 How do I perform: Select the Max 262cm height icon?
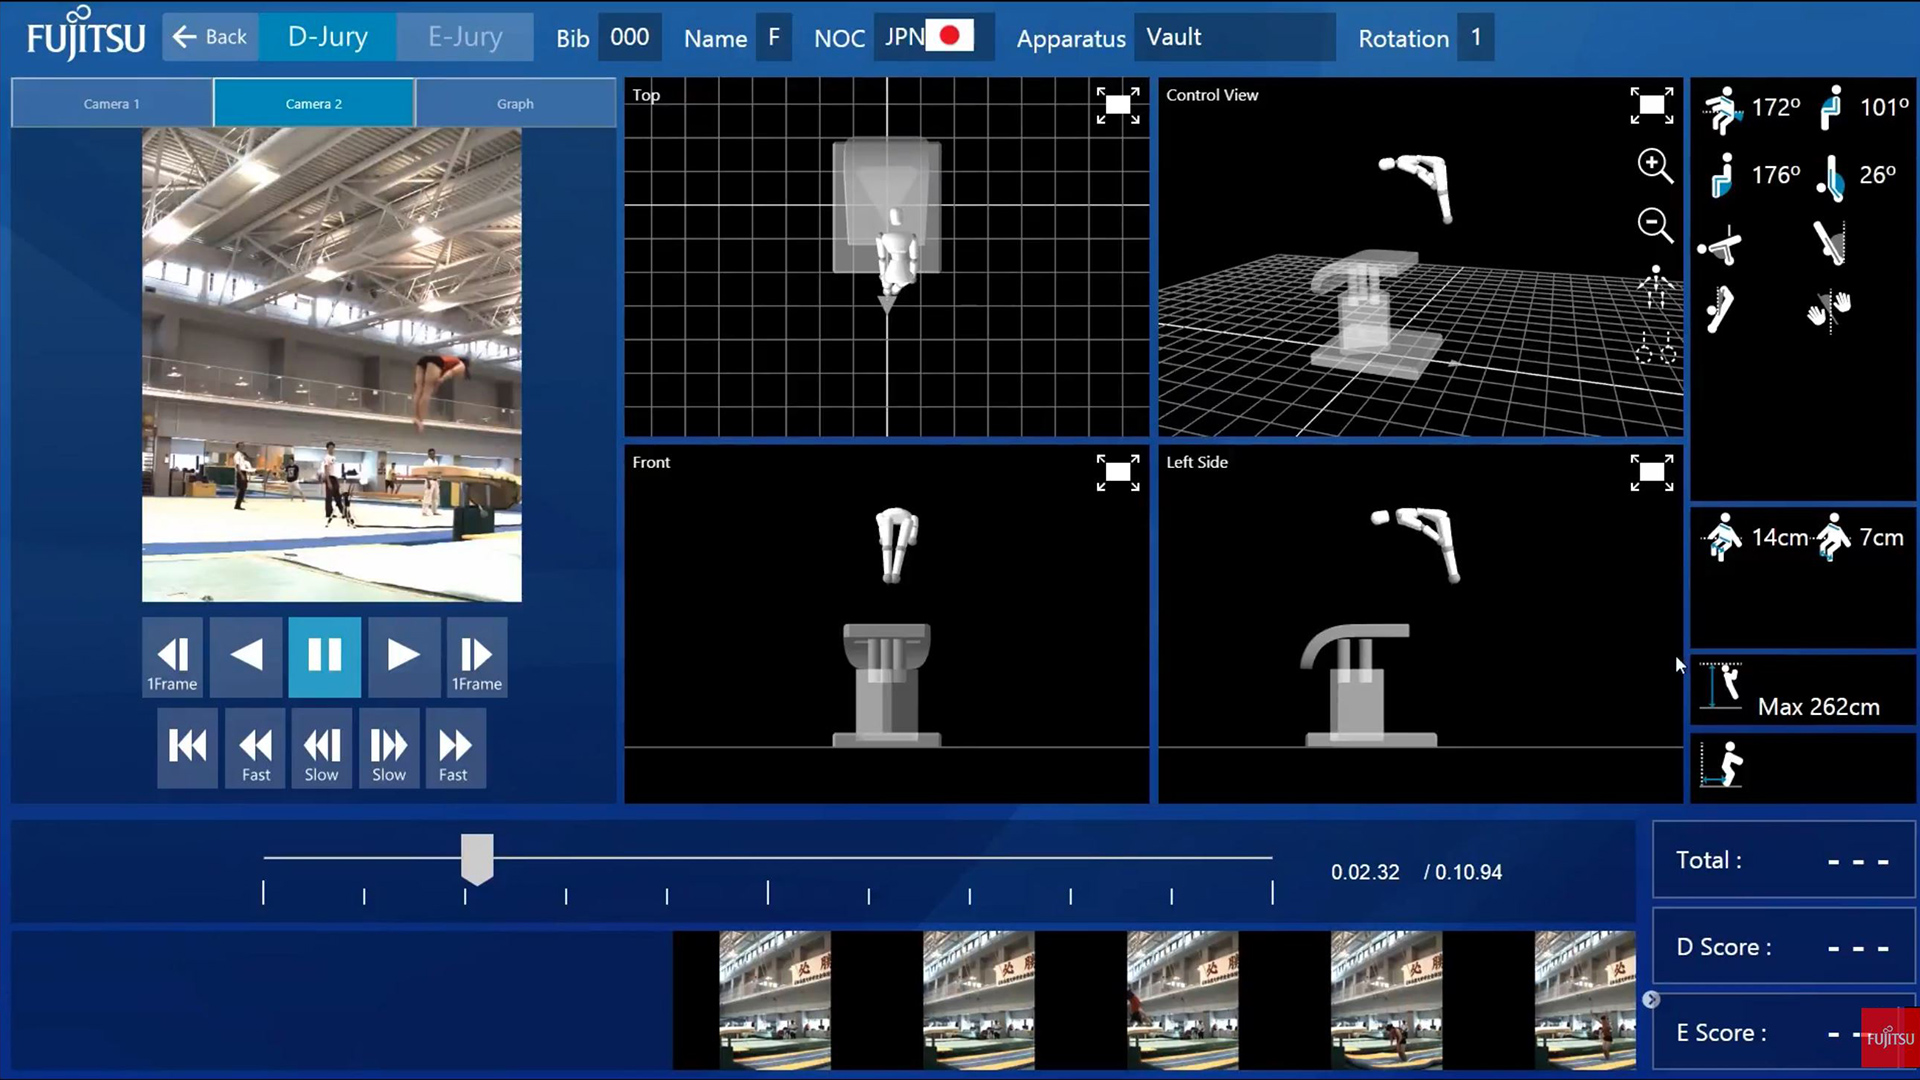point(1721,686)
